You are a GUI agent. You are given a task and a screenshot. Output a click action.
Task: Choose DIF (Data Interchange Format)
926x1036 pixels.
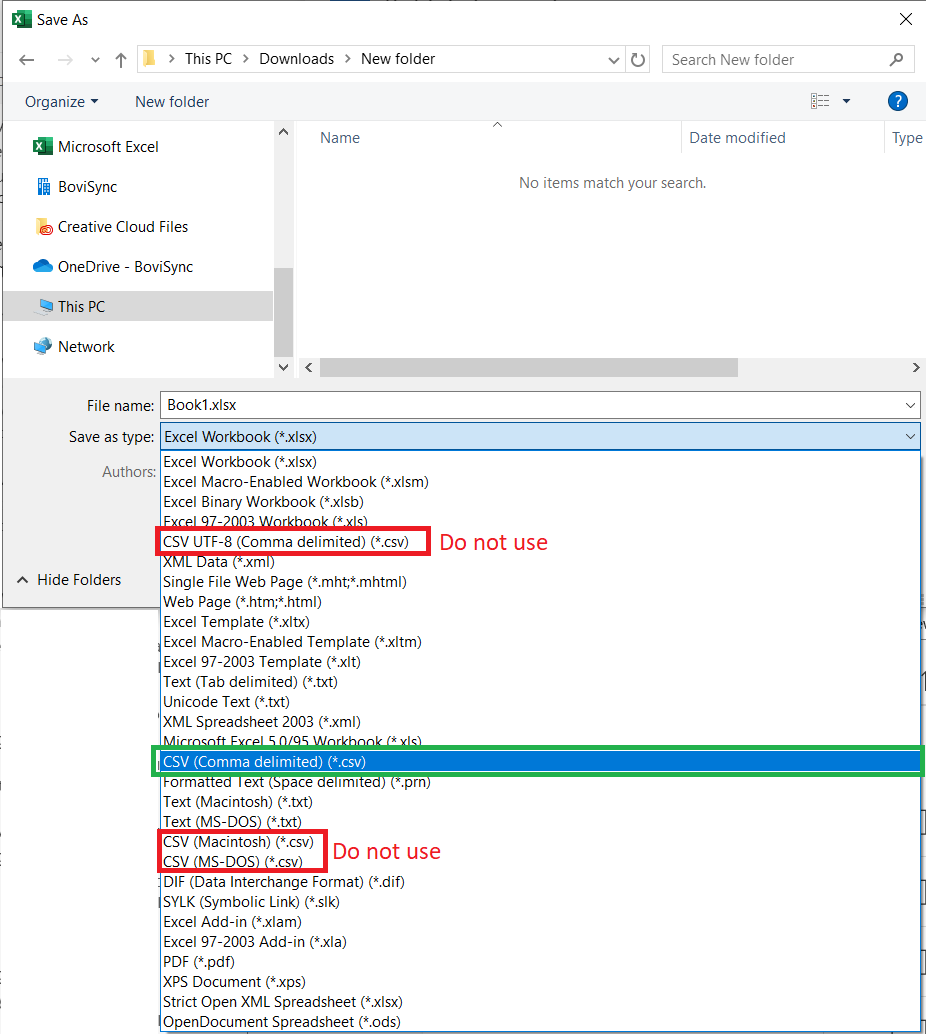(541, 882)
